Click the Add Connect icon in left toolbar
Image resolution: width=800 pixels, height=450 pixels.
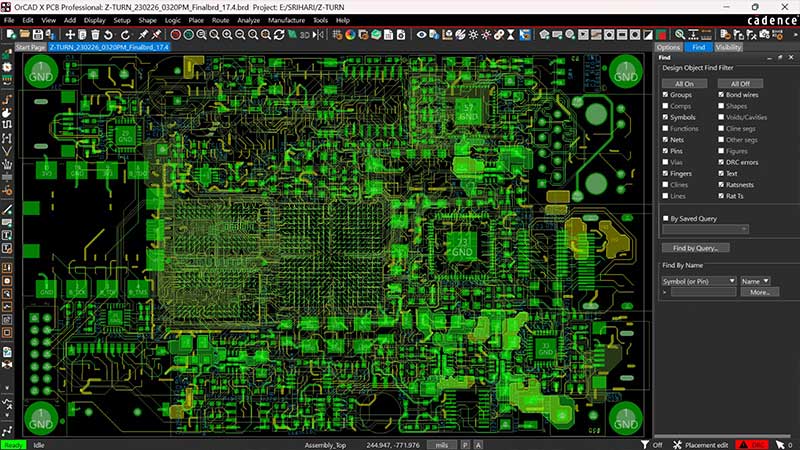pos(7,100)
